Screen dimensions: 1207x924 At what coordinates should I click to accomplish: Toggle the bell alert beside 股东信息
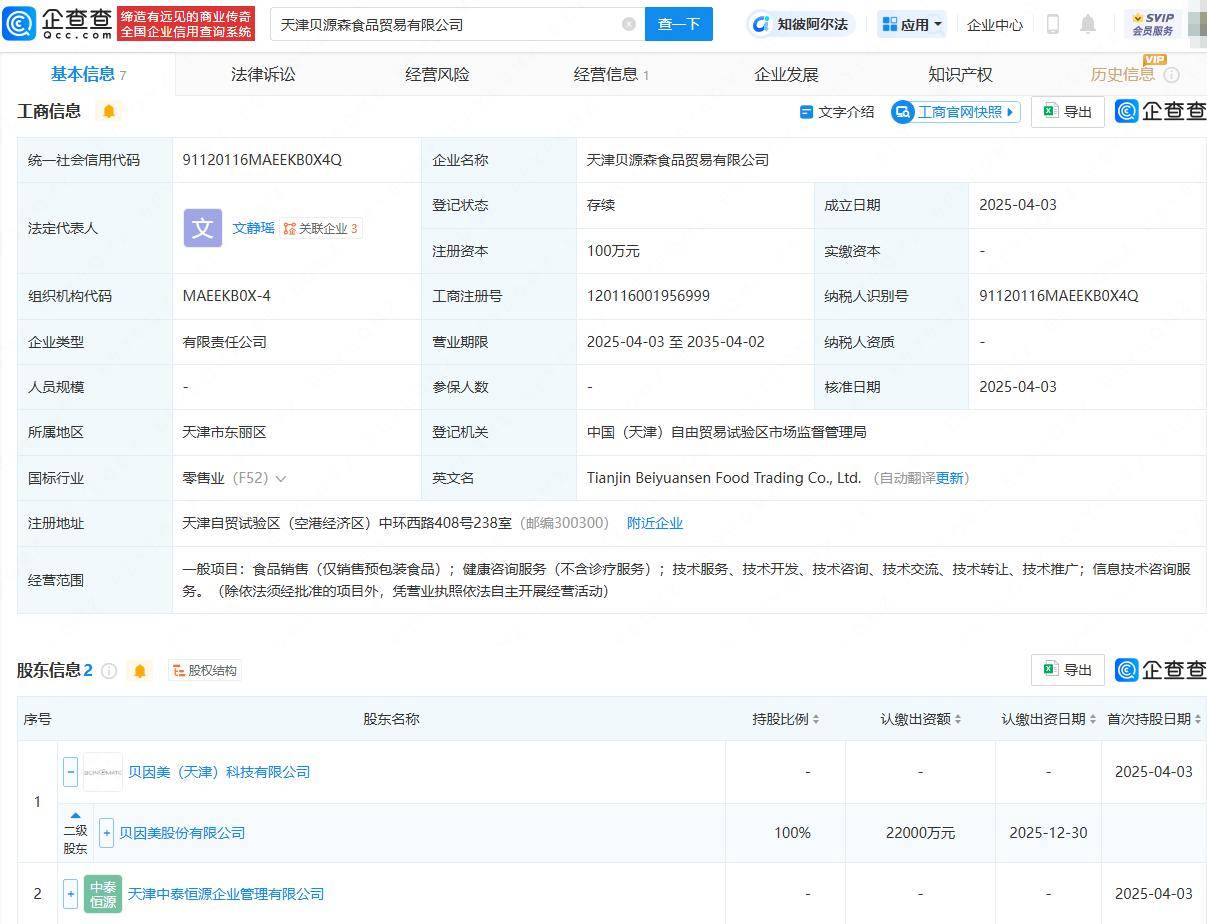click(x=140, y=671)
